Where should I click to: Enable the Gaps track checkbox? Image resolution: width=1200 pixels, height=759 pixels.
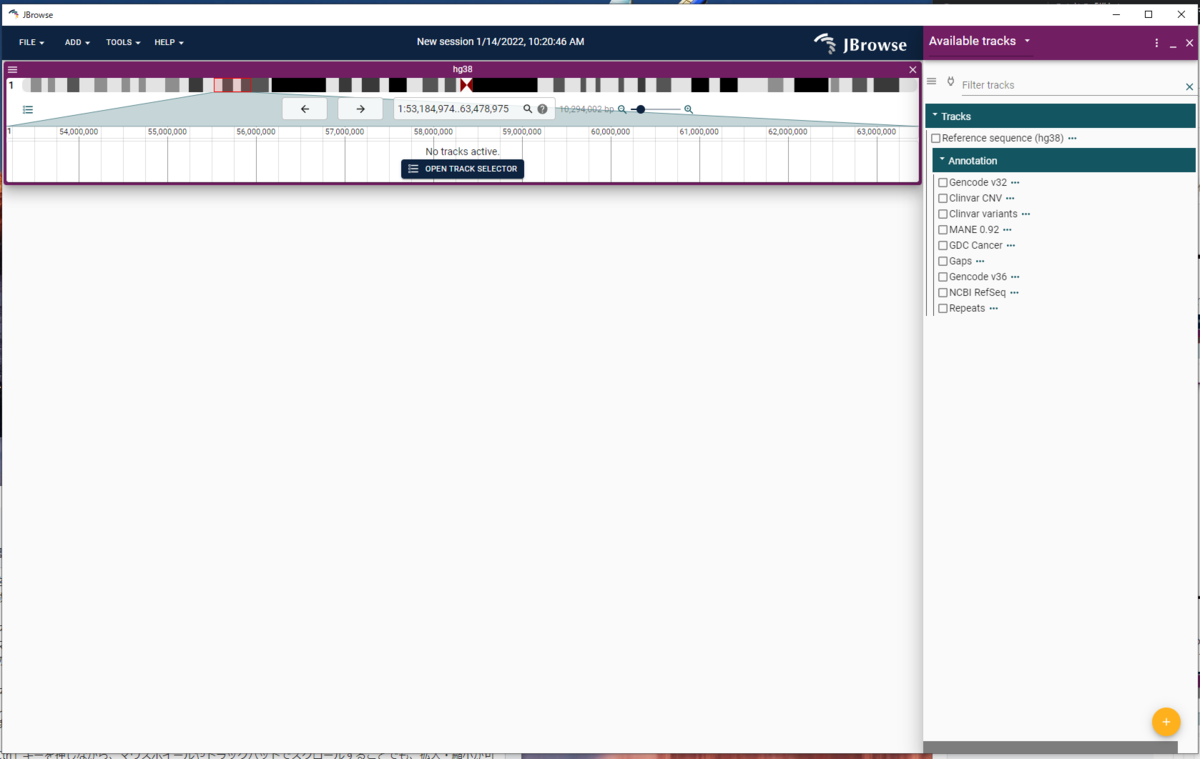pos(943,261)
